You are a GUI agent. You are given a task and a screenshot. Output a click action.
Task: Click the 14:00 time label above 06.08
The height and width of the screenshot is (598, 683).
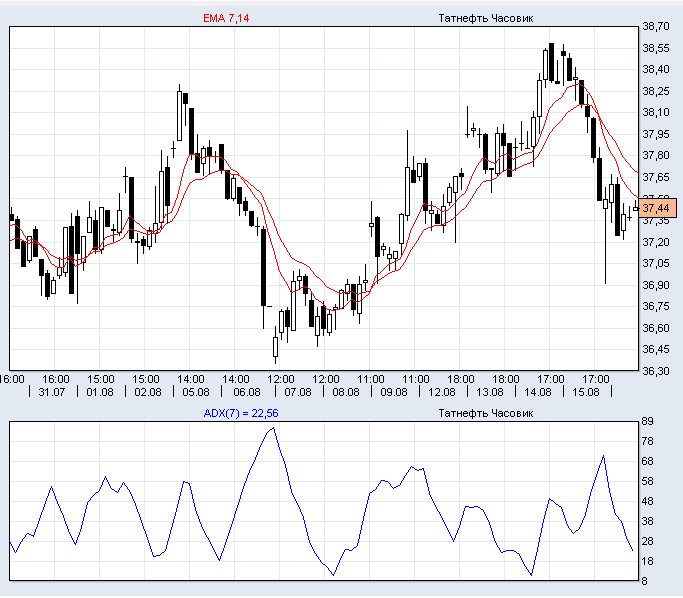pos(236,379)
